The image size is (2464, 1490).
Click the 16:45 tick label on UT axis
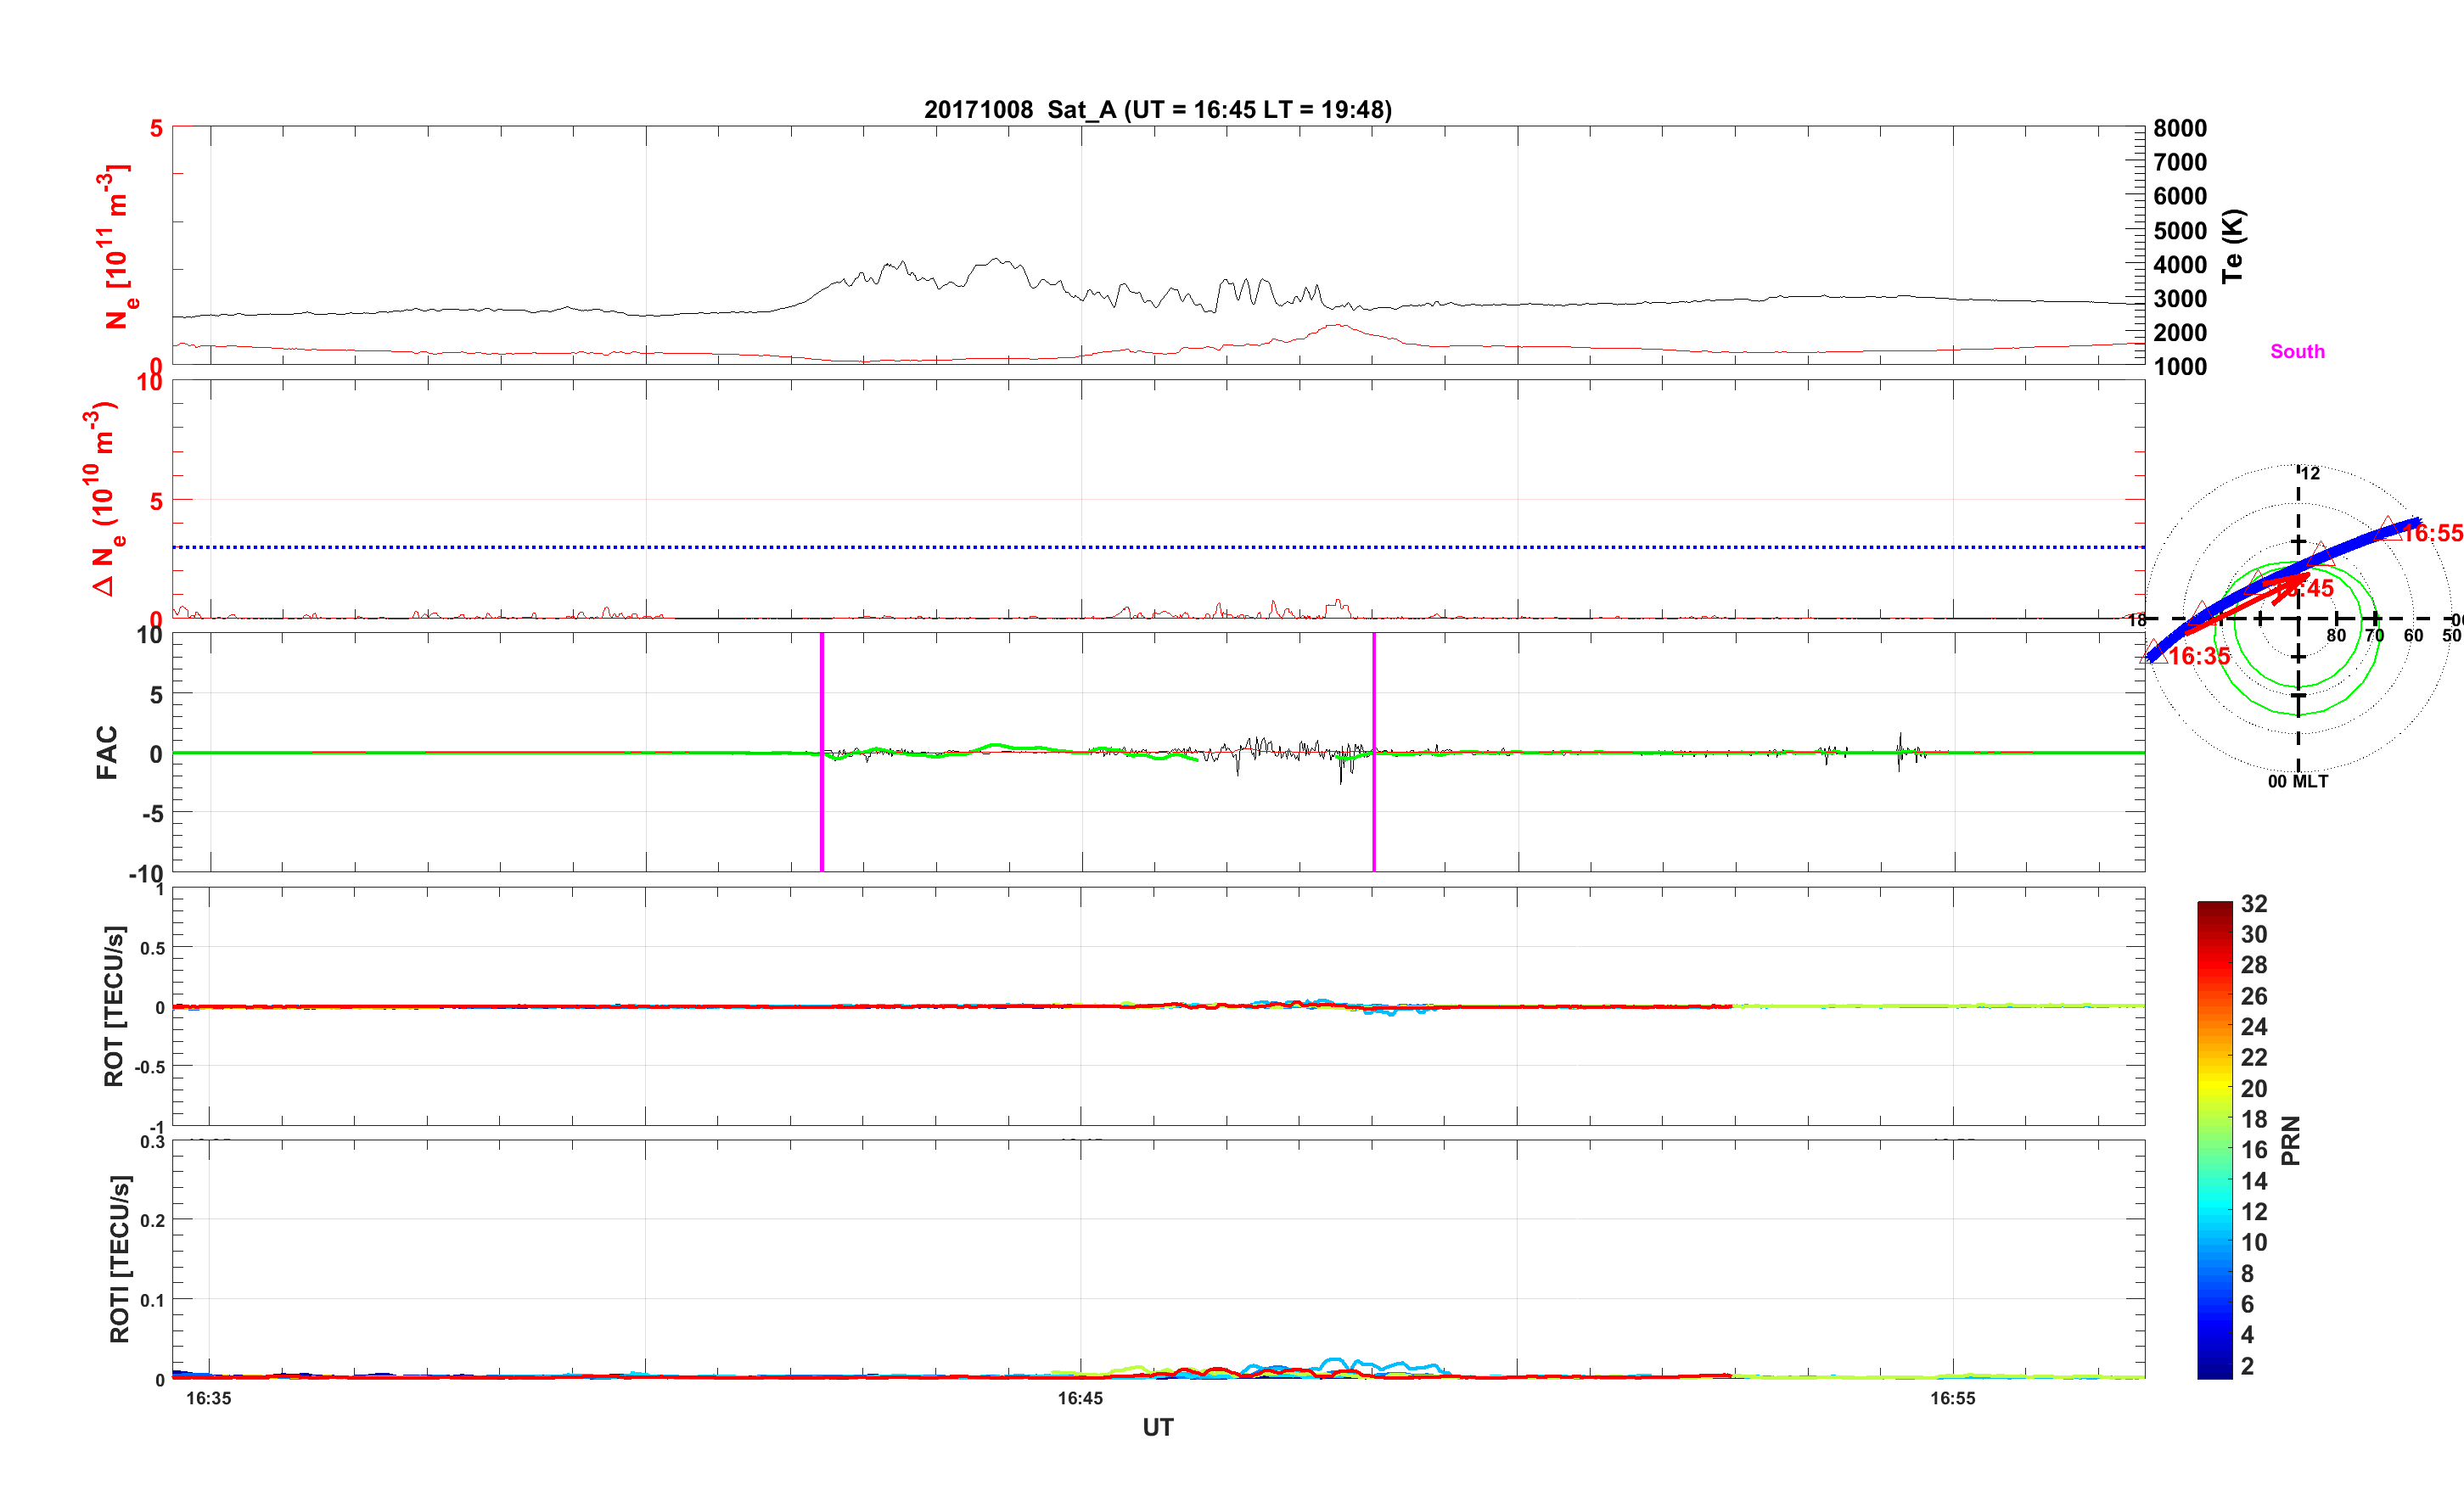click(1080, 1398)
